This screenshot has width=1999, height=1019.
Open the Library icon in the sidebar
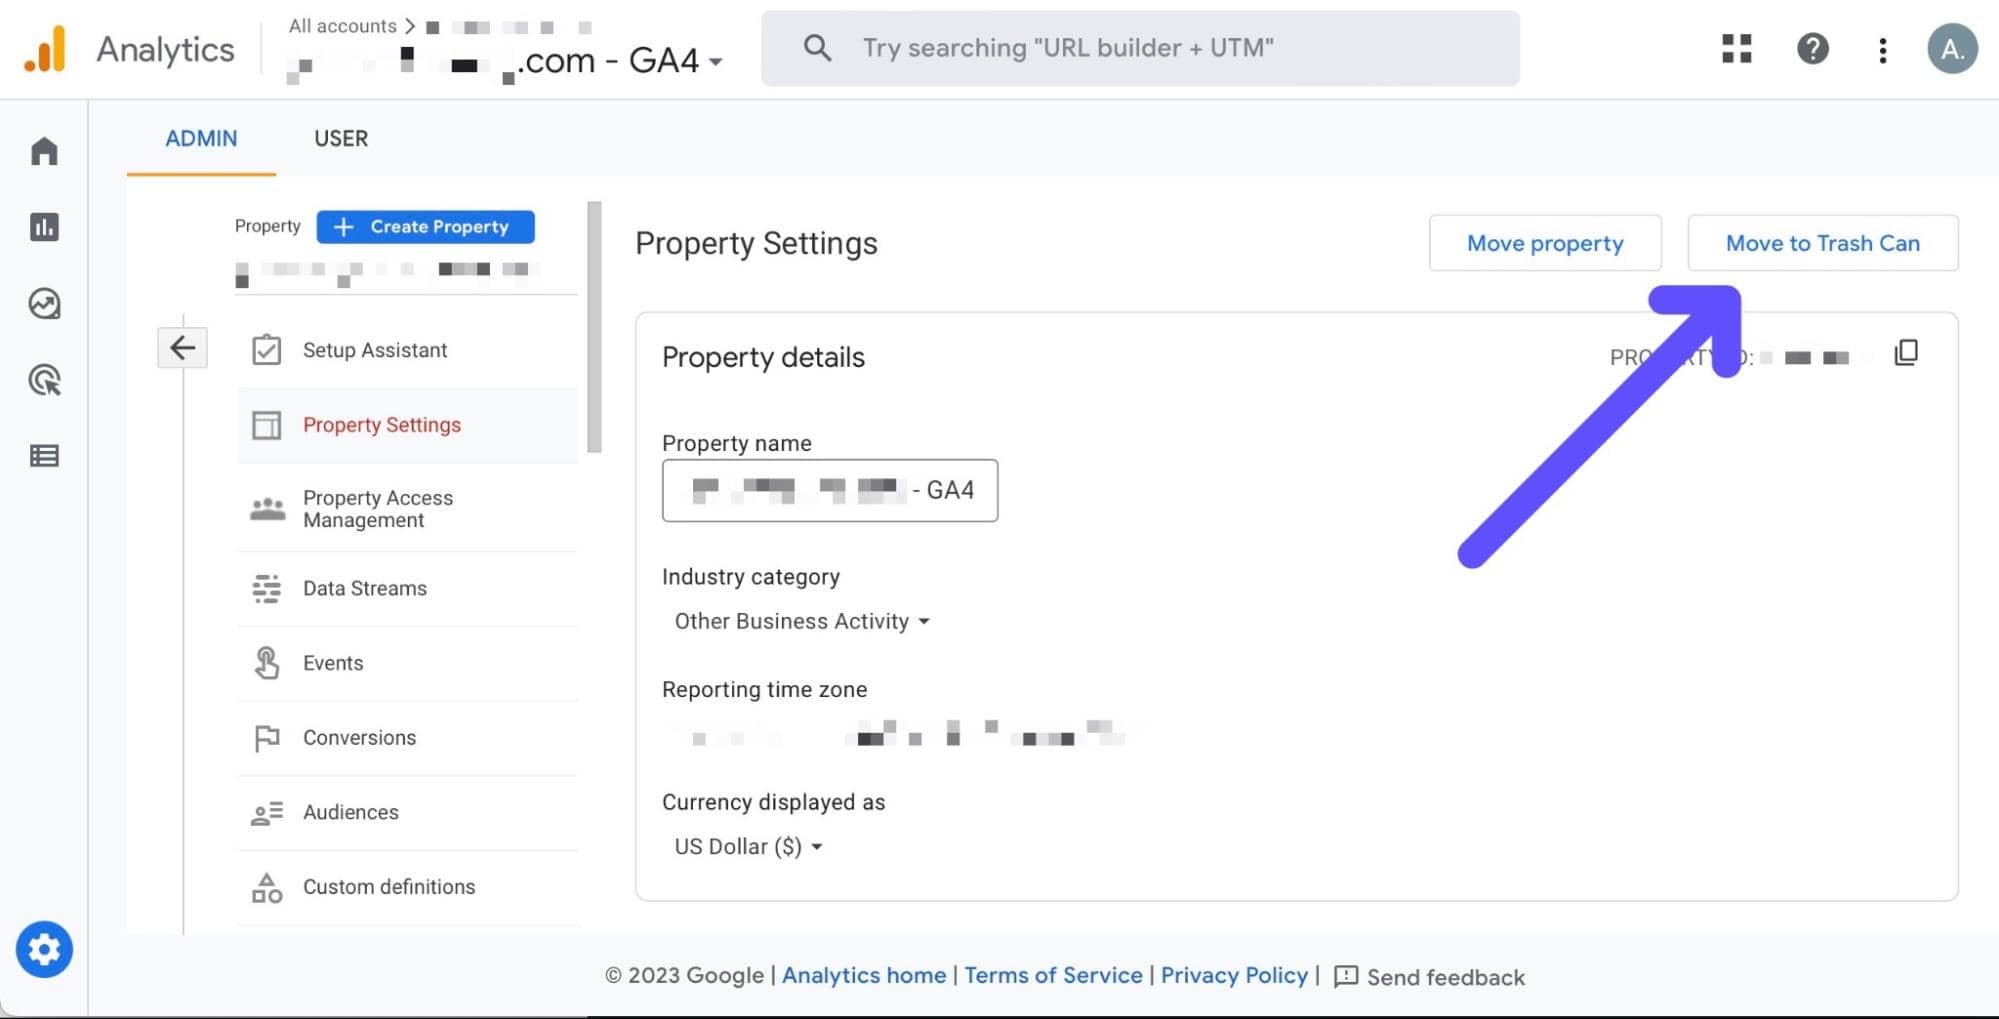(44, 456)
